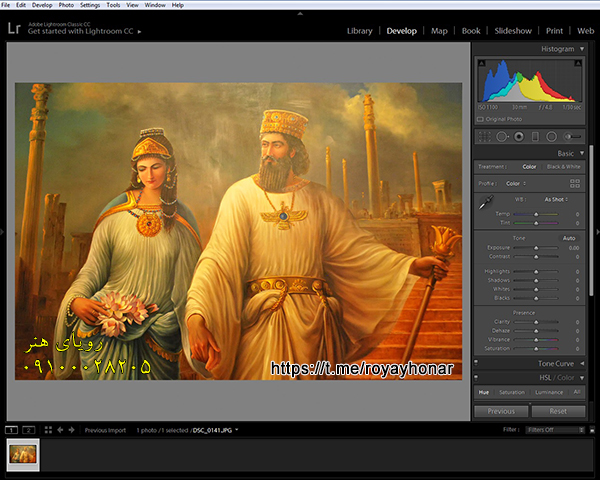Click the Exposure slider handle

click(535, 247)
